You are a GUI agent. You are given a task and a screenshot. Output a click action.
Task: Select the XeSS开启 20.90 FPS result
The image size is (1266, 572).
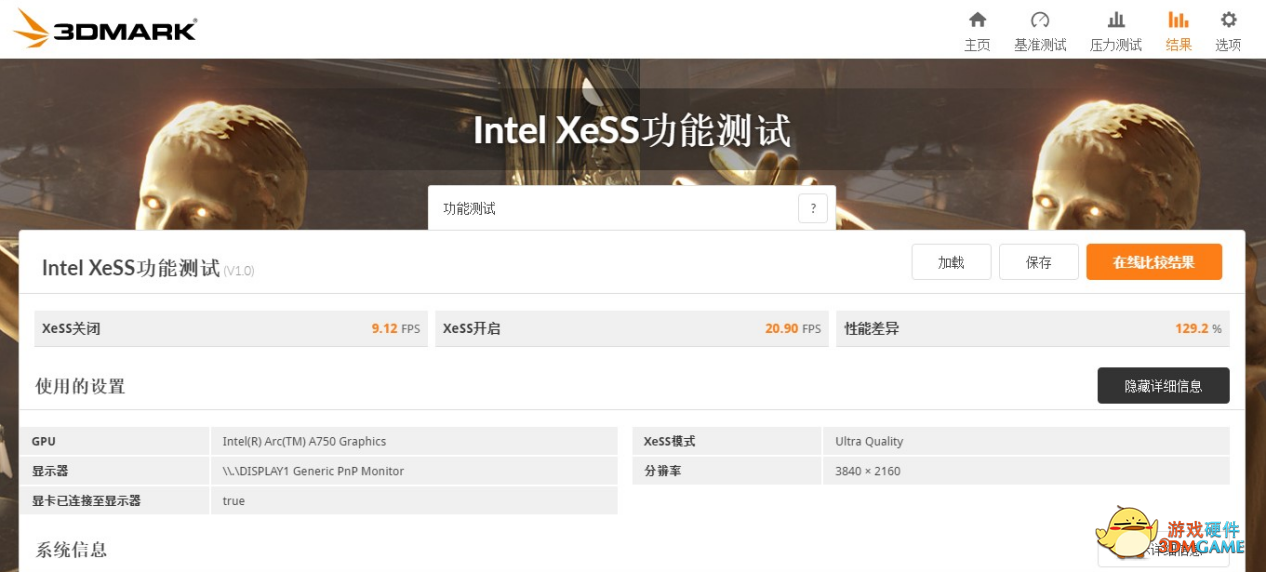click(632, 328)
